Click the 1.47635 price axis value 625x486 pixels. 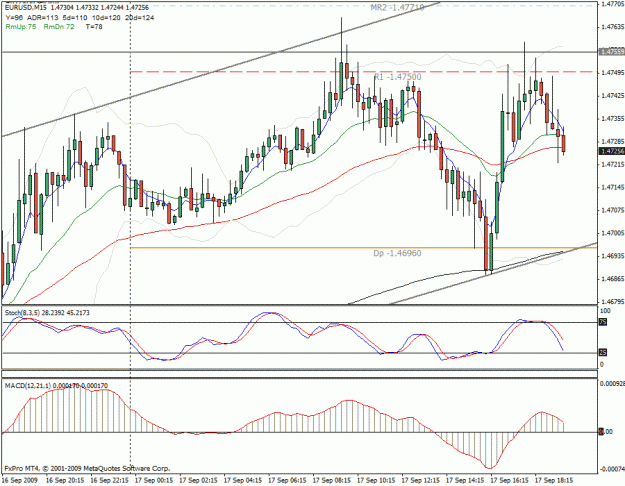click(613, 27)
